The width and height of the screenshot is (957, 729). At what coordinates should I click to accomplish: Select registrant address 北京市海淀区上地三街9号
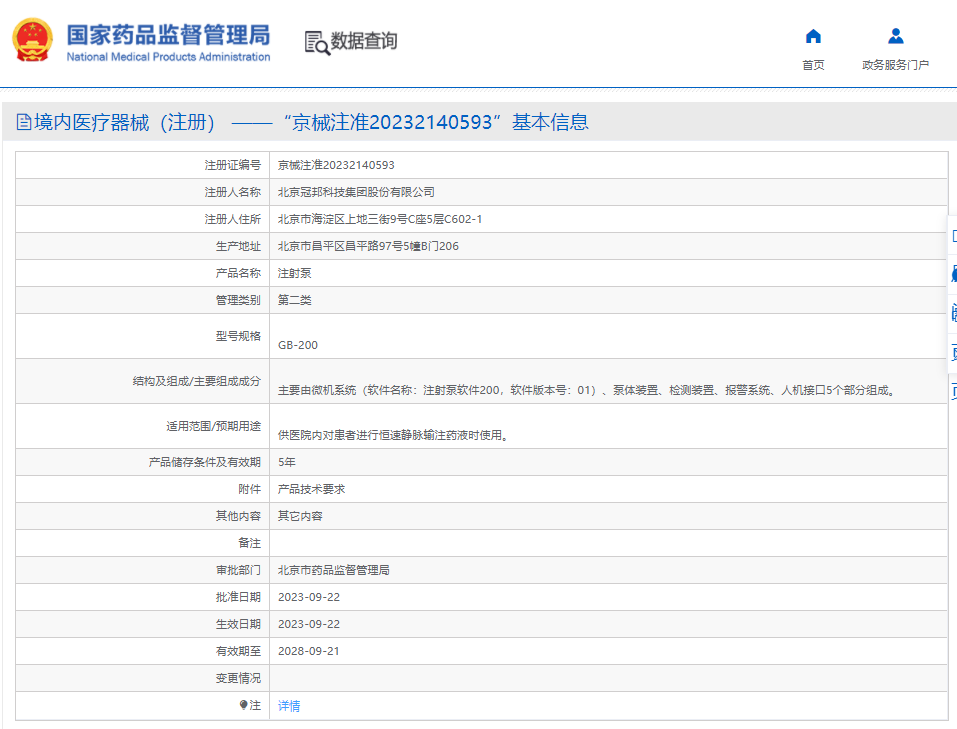(x=380, y=219)
